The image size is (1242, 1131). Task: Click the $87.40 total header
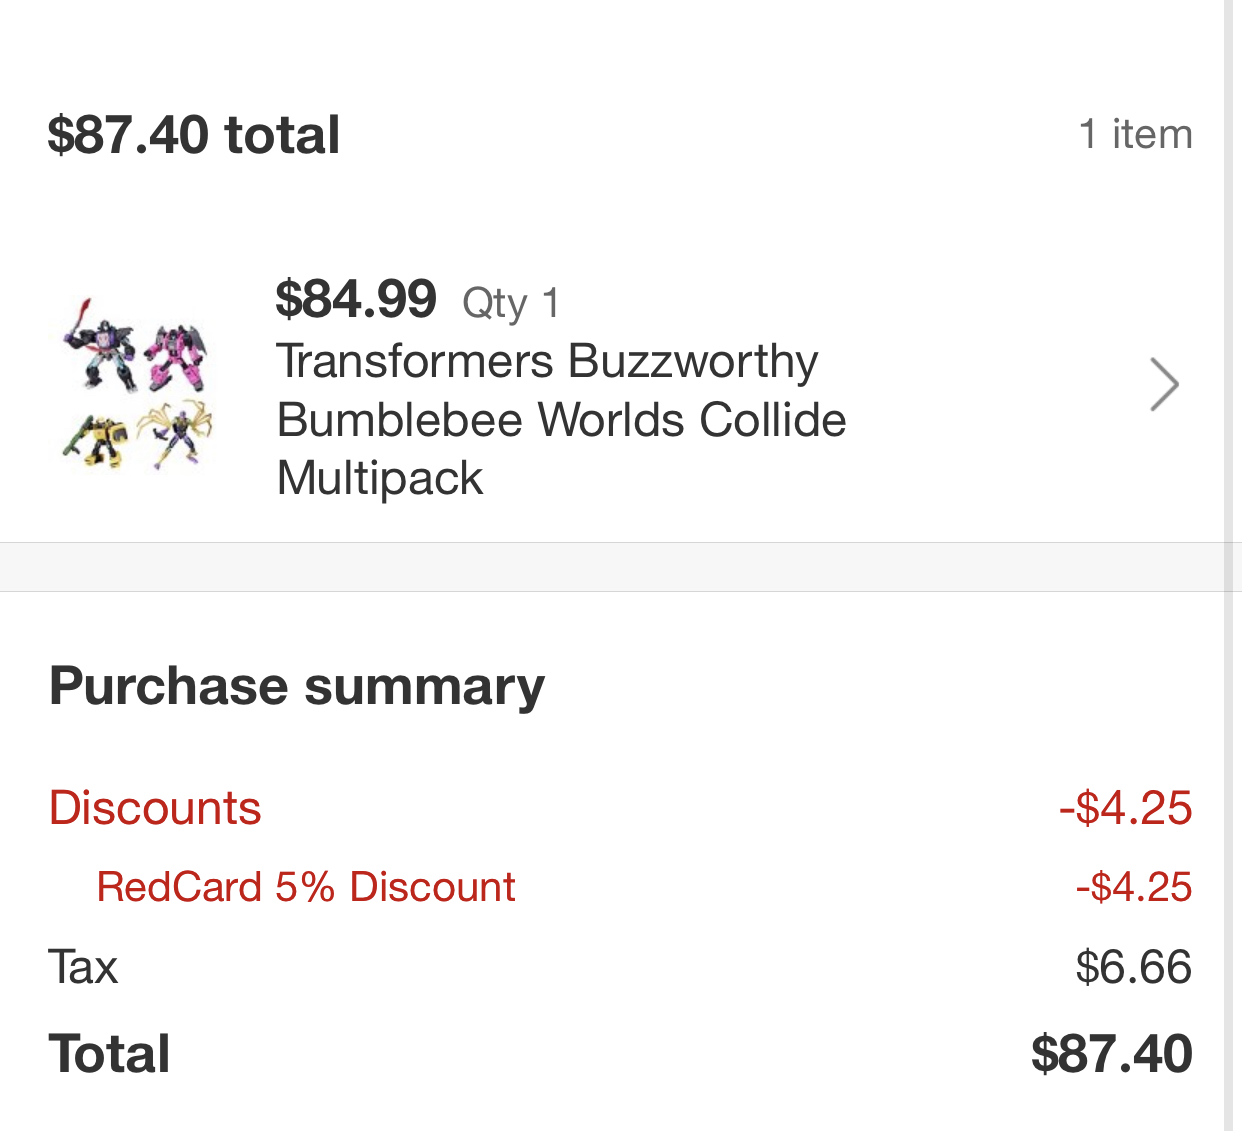coord(194,135)
